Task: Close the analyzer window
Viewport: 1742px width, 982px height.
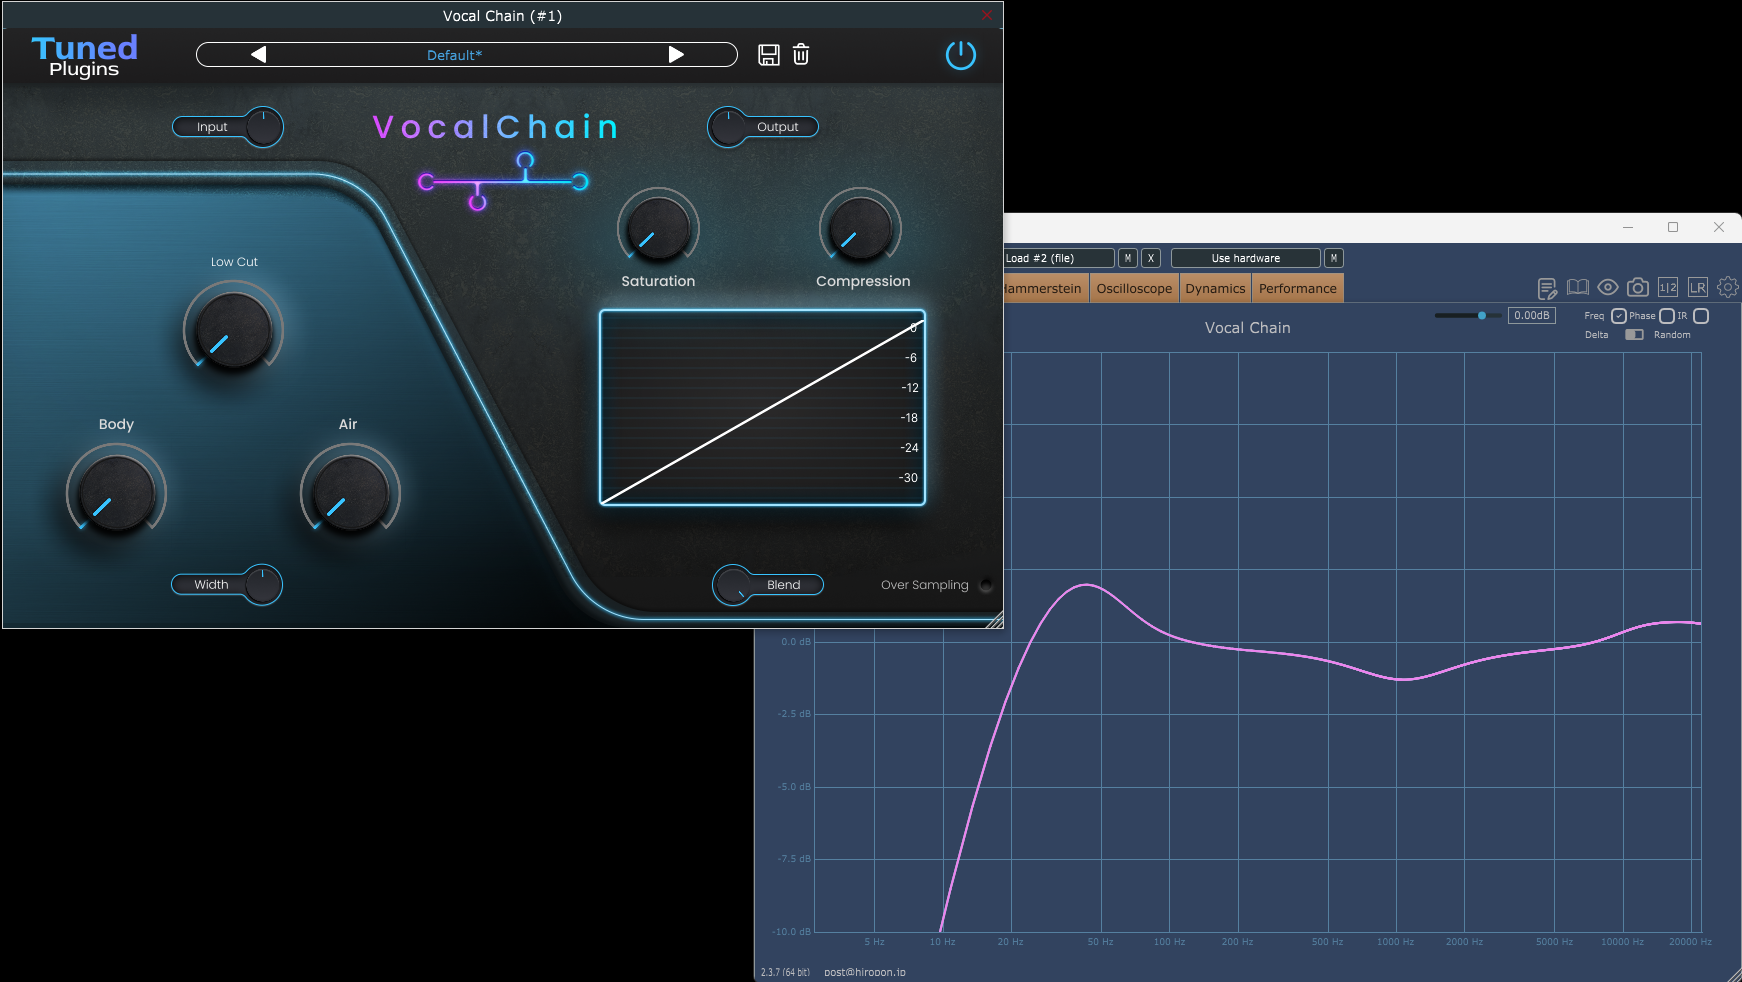Action: 1719,227
